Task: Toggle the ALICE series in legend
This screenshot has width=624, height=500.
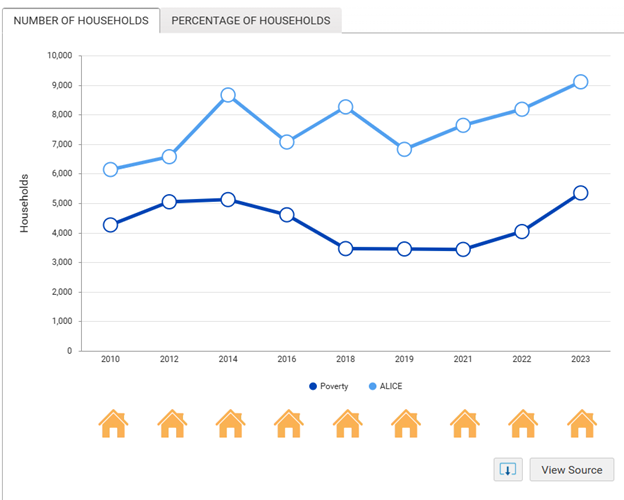Action: click(x=388, y=386)
